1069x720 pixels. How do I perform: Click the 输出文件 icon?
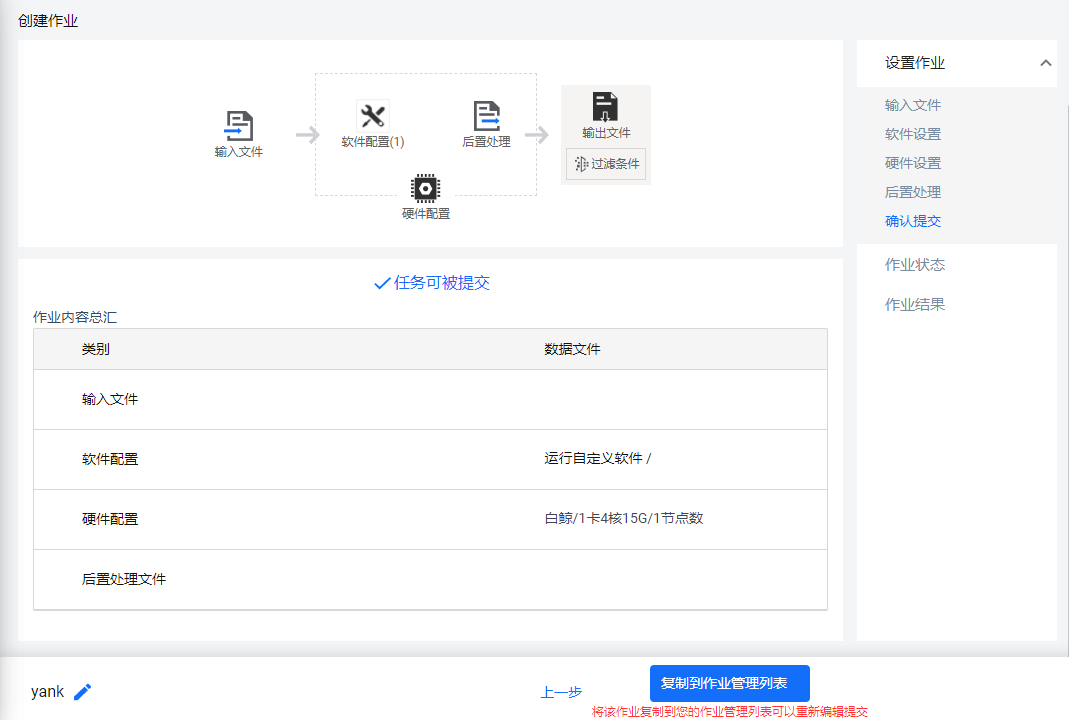pos(605,107)
